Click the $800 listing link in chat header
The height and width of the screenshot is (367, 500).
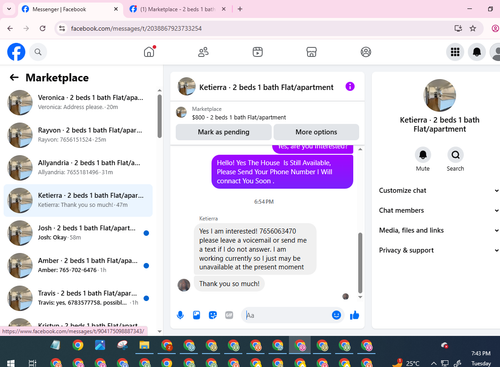point(239,117)
